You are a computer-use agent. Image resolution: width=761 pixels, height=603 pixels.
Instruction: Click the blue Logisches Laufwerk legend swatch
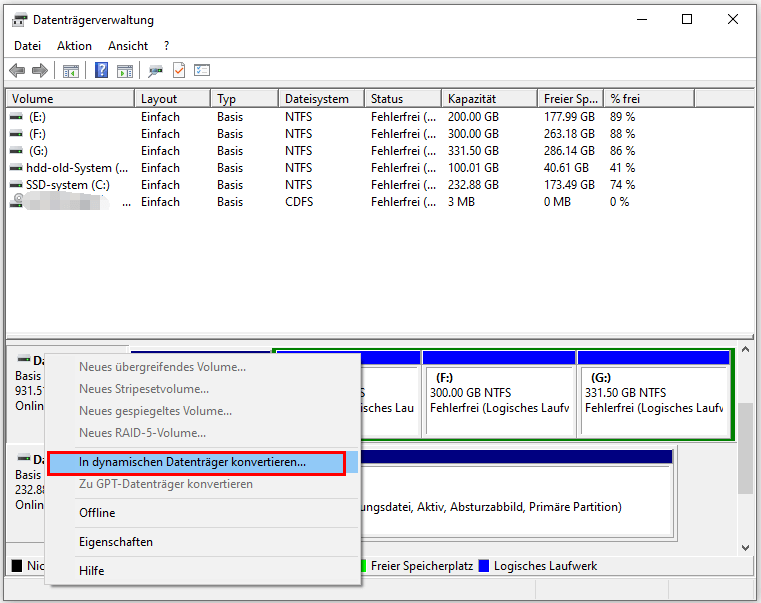(484, 567)
